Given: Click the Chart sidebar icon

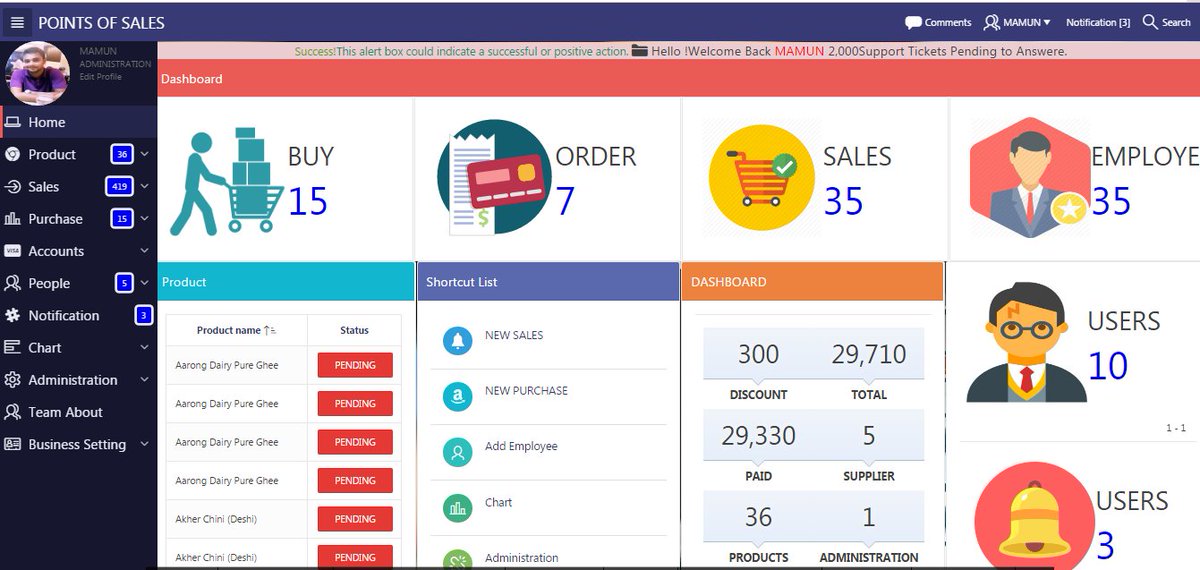Looking at the screenshot, I should 13,347.
